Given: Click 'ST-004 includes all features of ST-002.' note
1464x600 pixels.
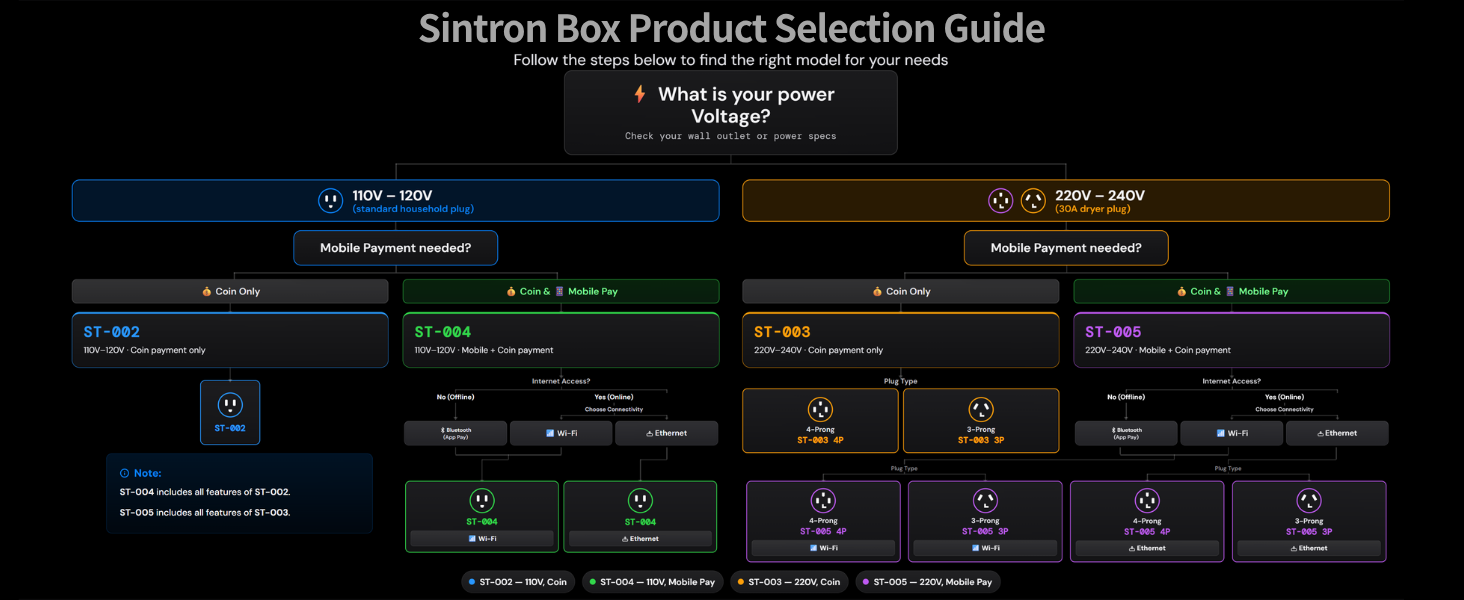Looking at the screenshot, I should [x=205, y=492].
